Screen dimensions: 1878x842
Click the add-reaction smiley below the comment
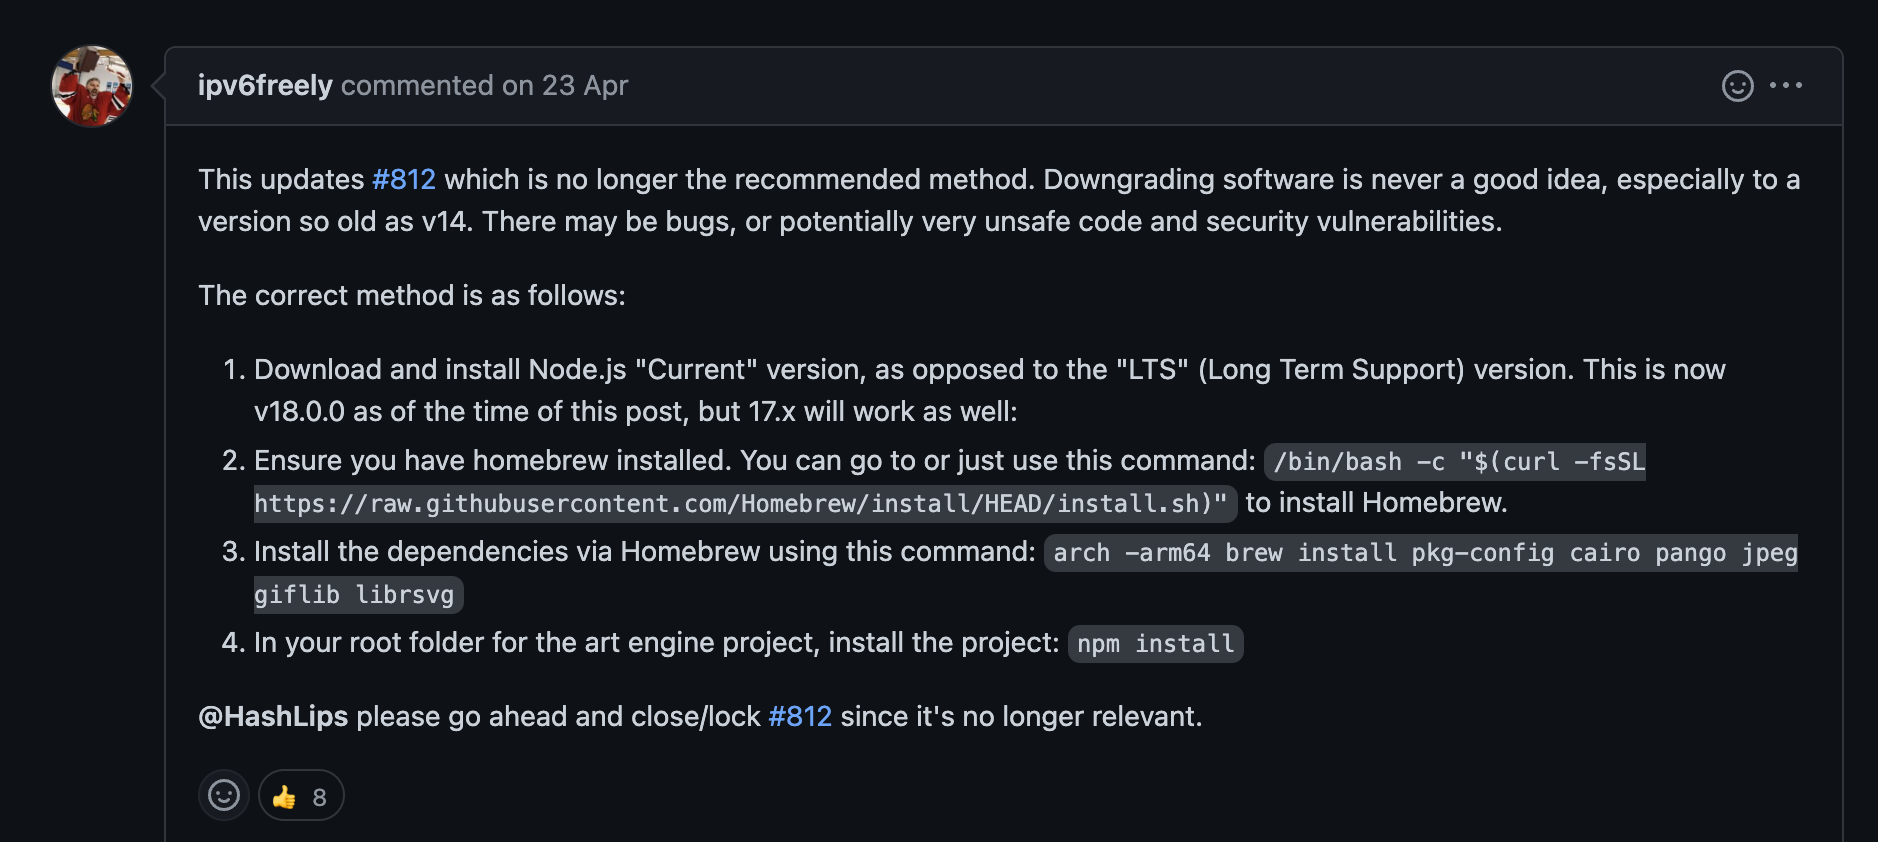point(224,795)
